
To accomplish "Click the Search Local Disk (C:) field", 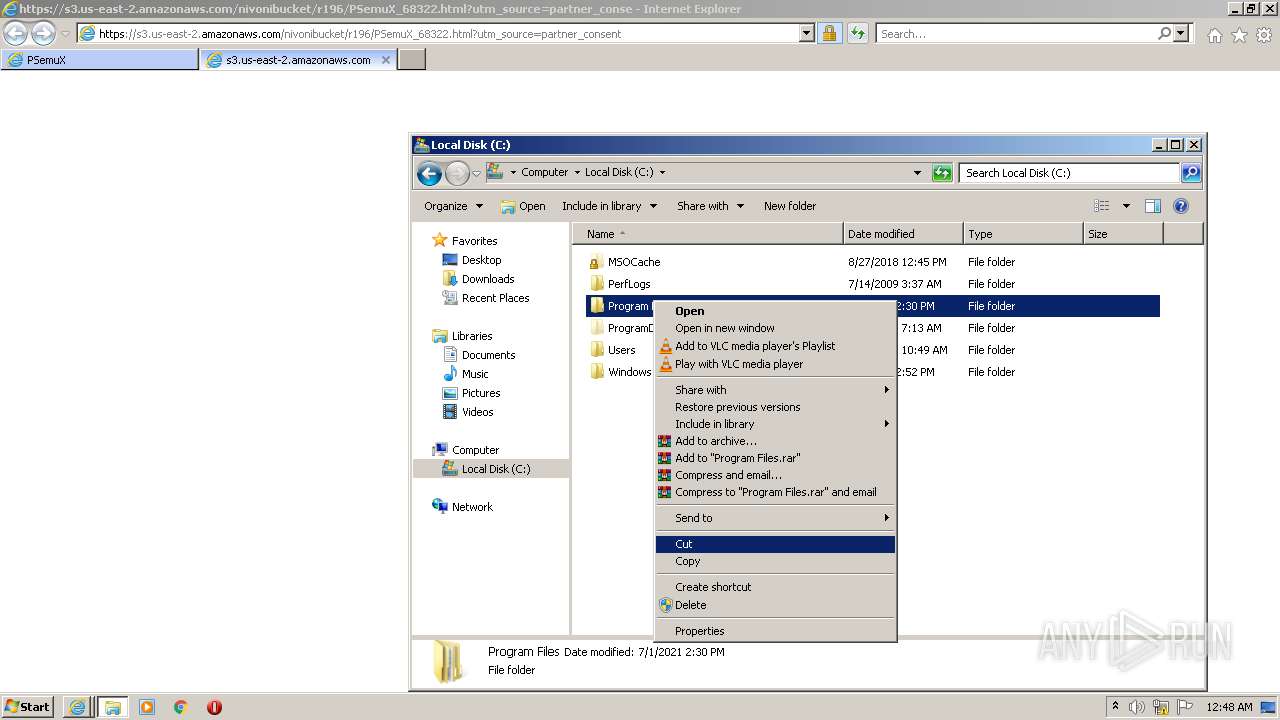I will [x=1070, y=173].
